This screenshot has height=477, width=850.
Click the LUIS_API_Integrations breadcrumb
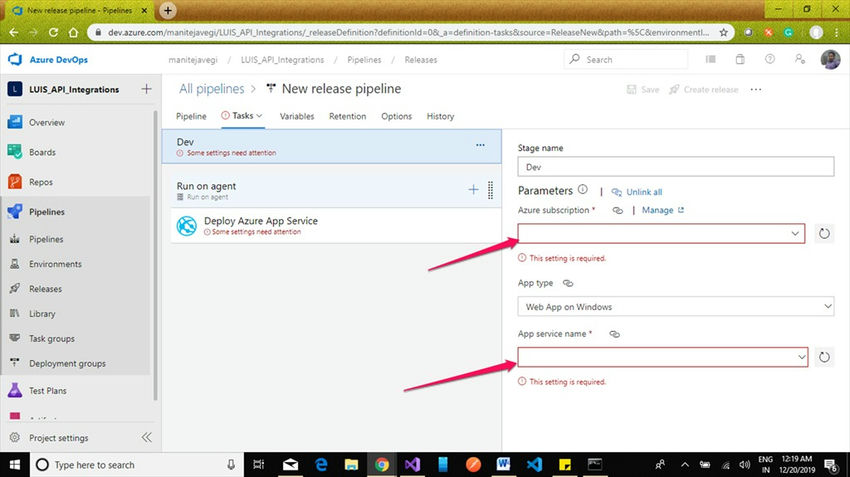282,60
